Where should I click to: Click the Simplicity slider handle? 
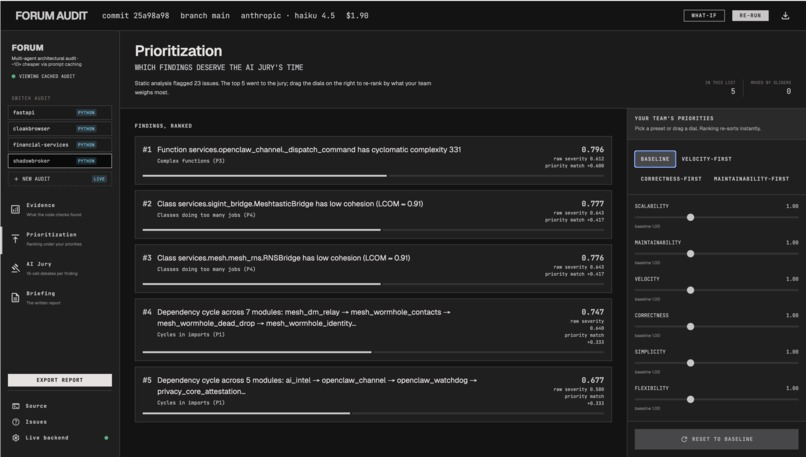(x=690, y=363)
